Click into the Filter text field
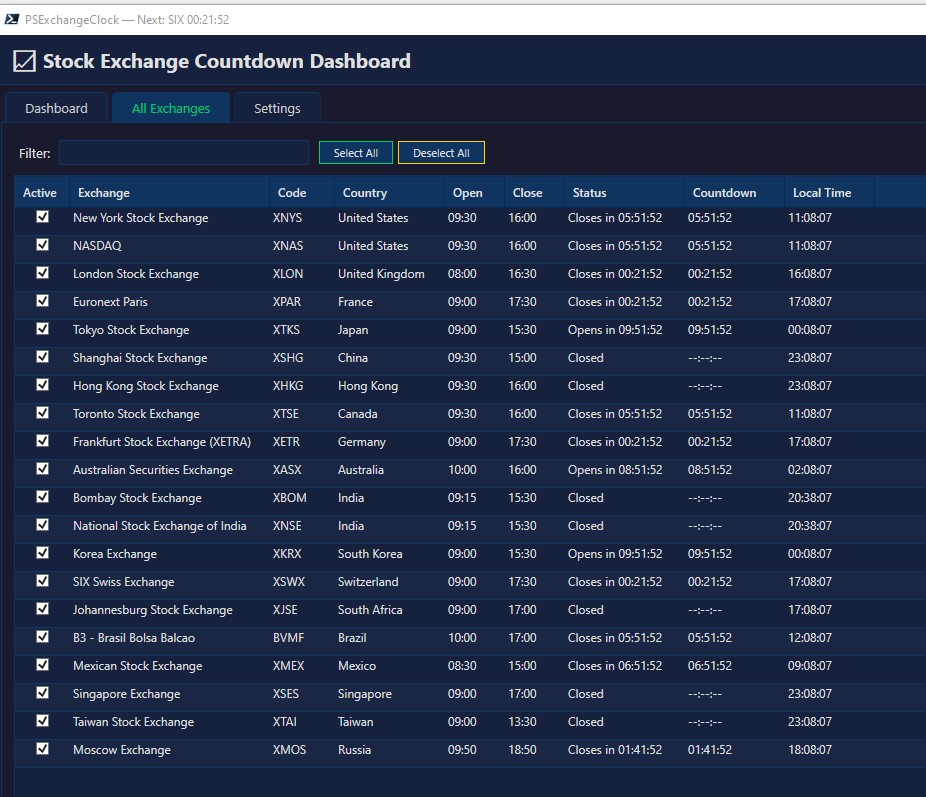This screenshot has width=926, height=797. pyautogui.click(x=184, y=153)
